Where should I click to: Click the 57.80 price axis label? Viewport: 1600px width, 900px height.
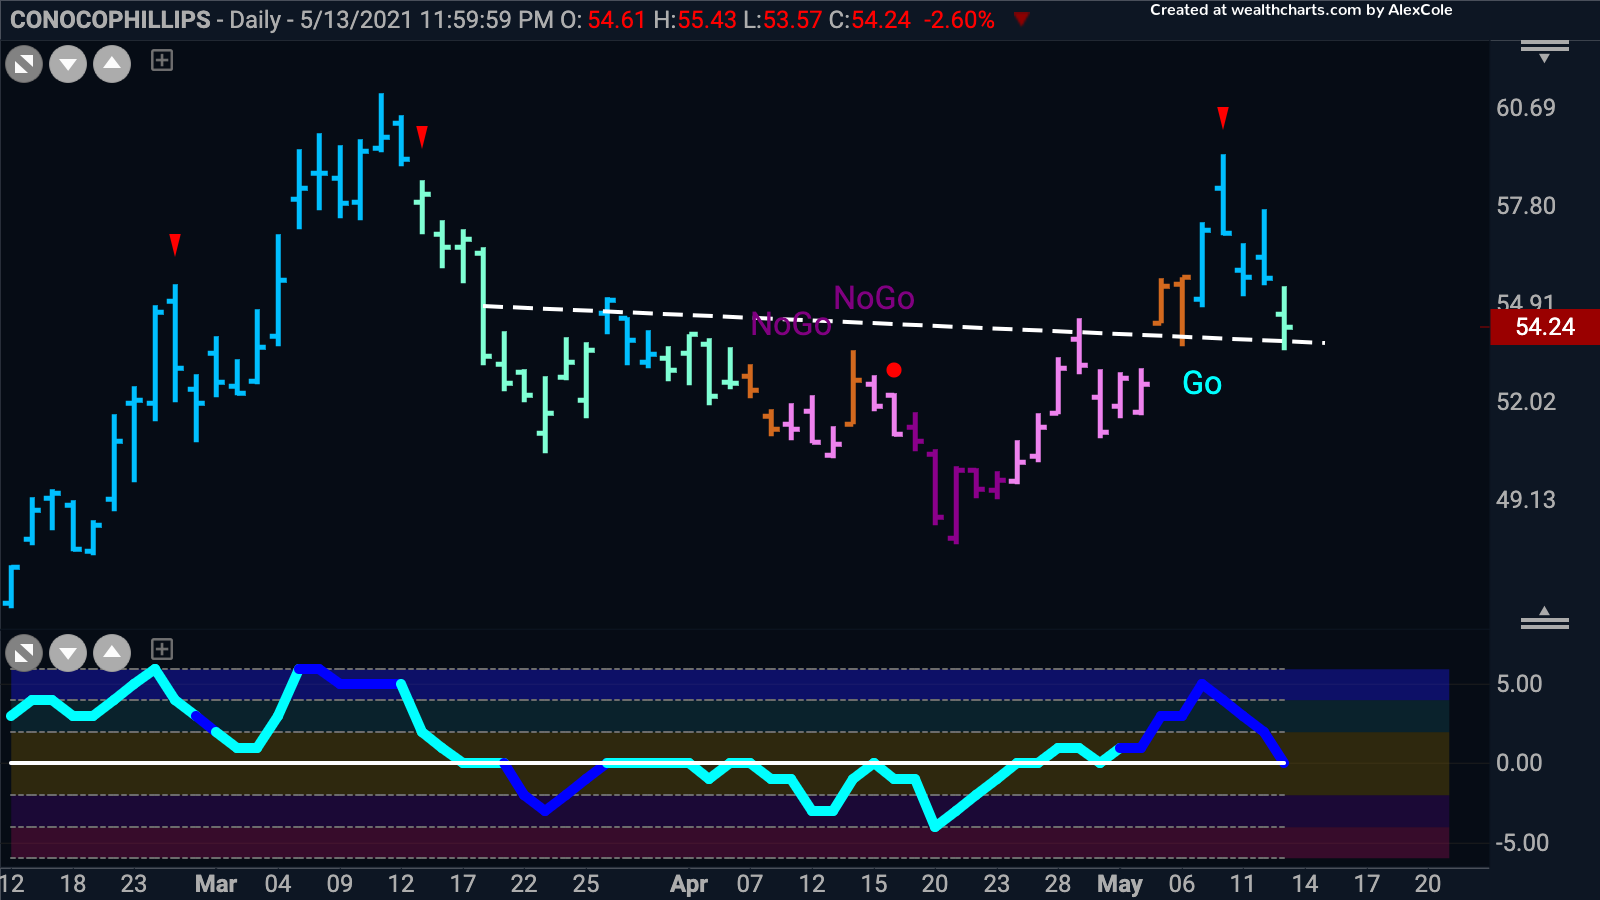[x=1526, y=206]
